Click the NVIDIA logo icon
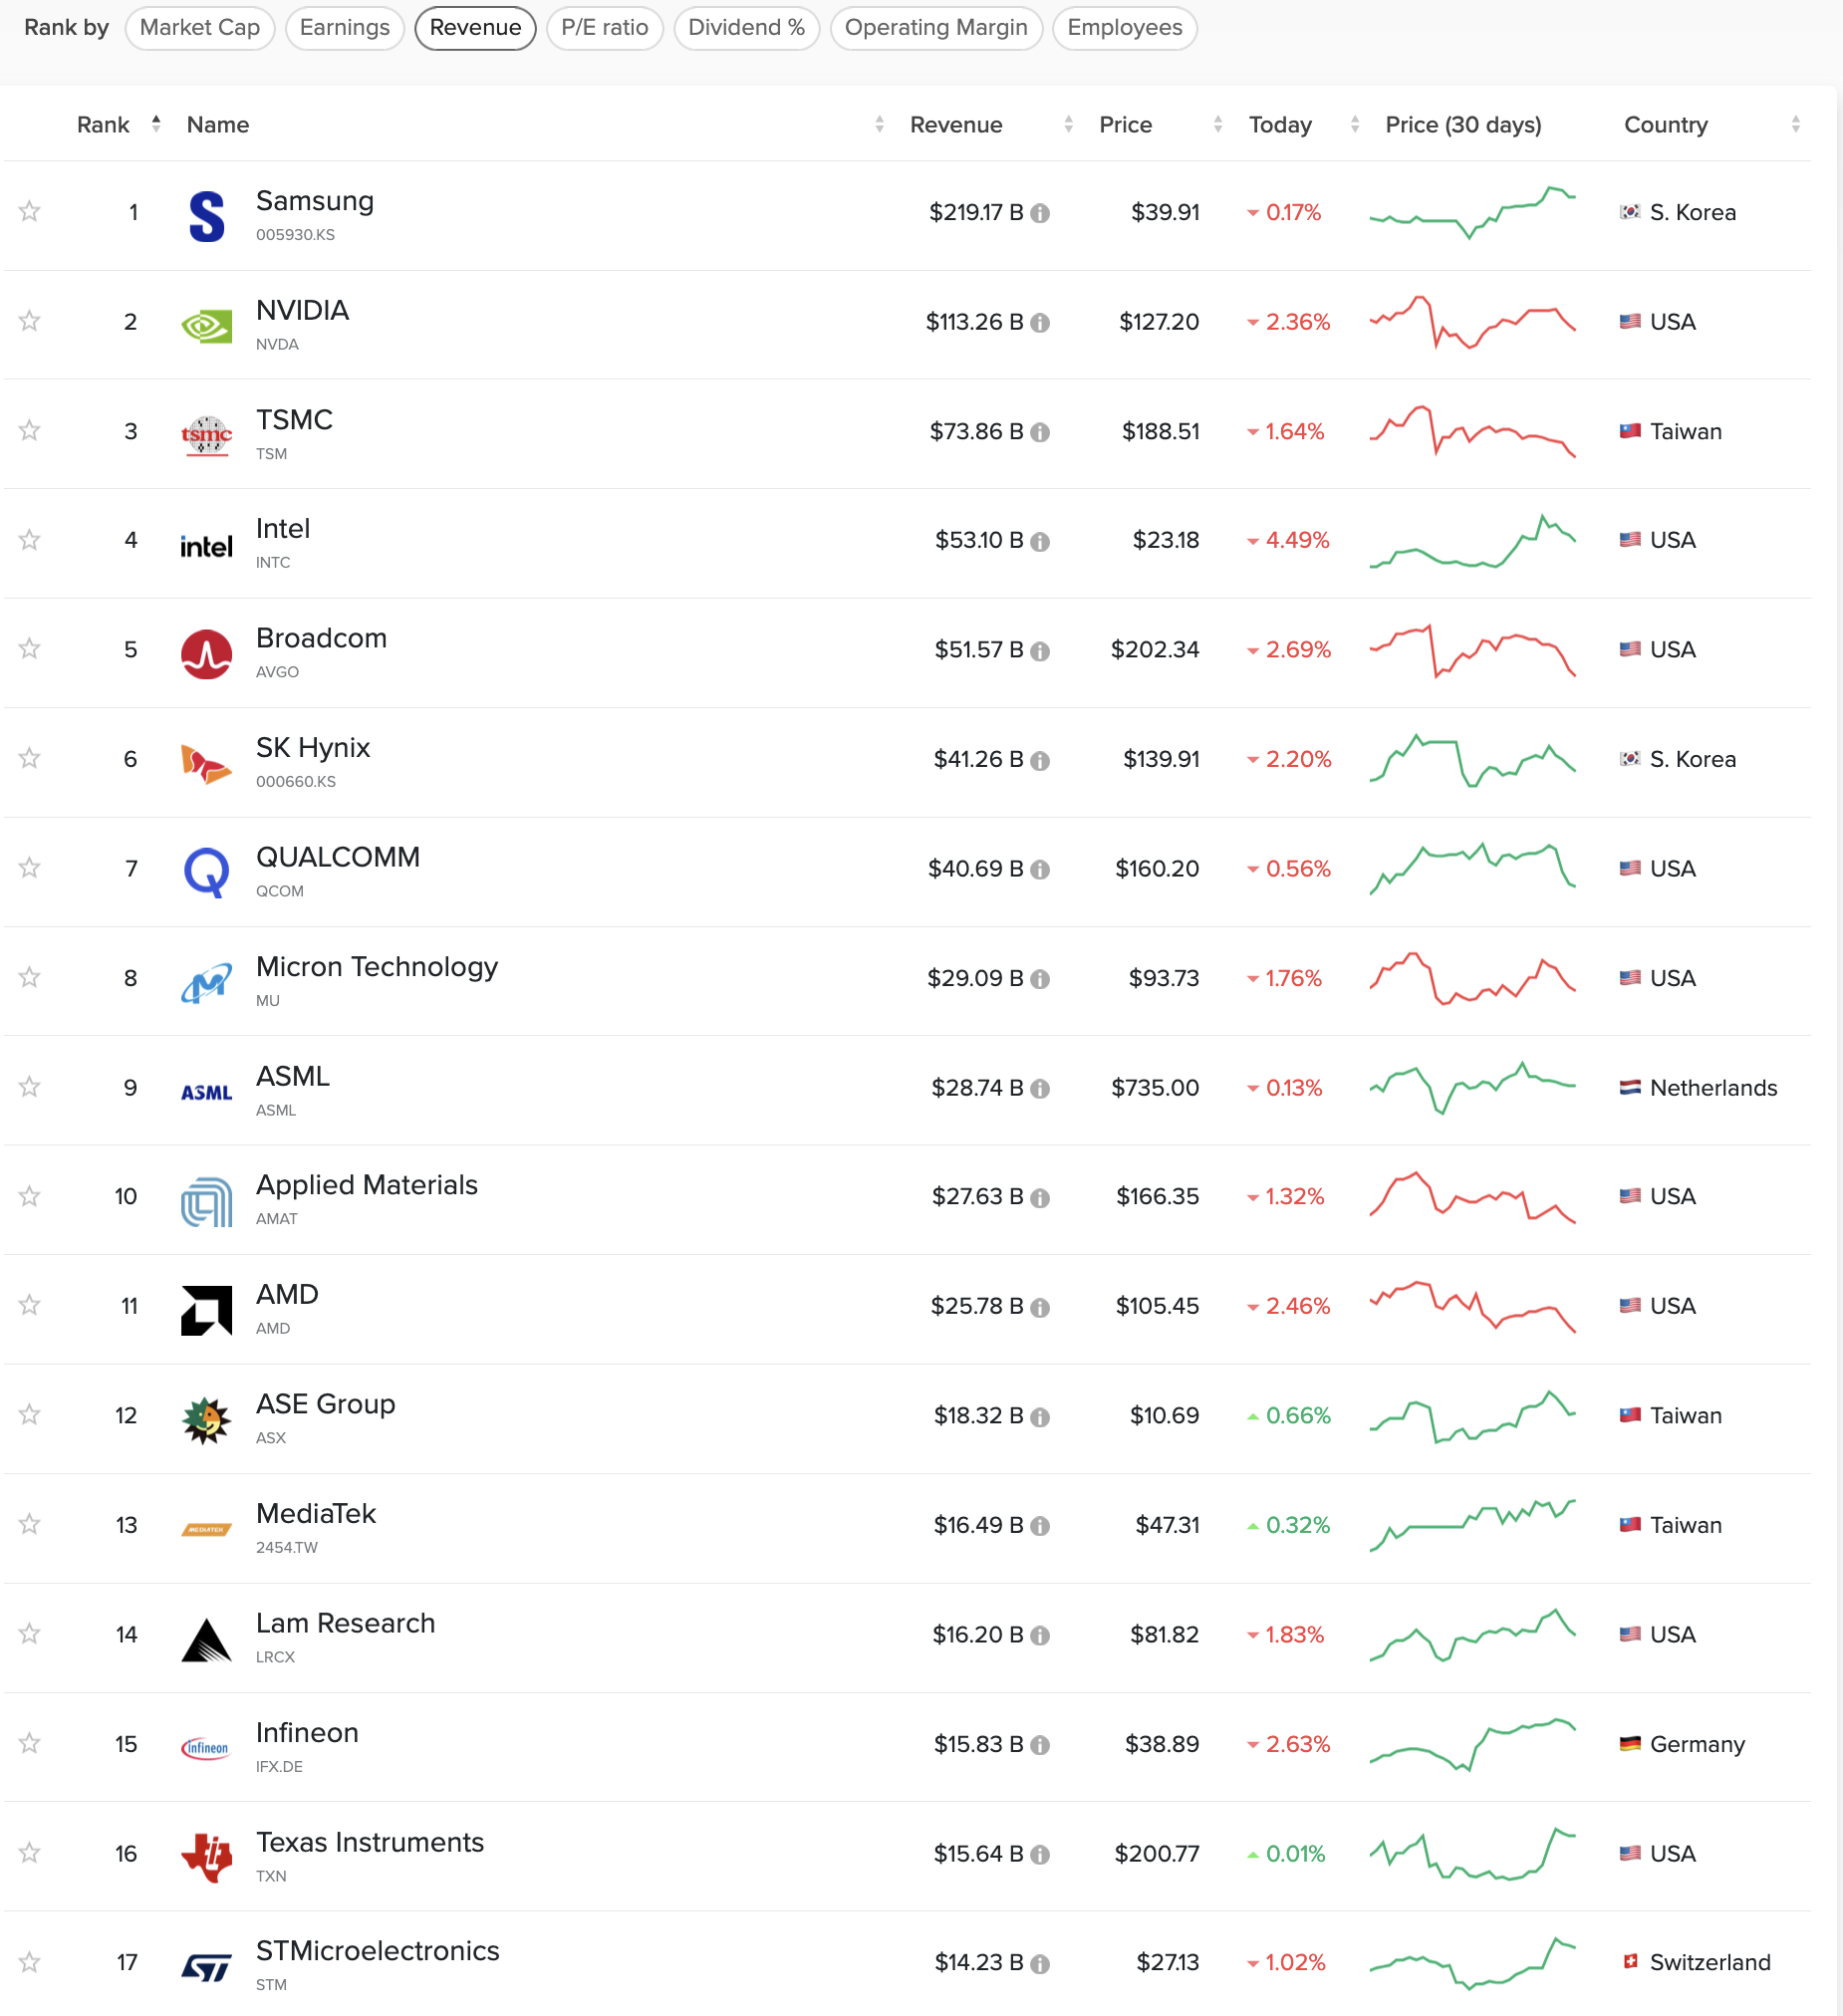This screenshot has height=2016, width=1843. point(206,326)
